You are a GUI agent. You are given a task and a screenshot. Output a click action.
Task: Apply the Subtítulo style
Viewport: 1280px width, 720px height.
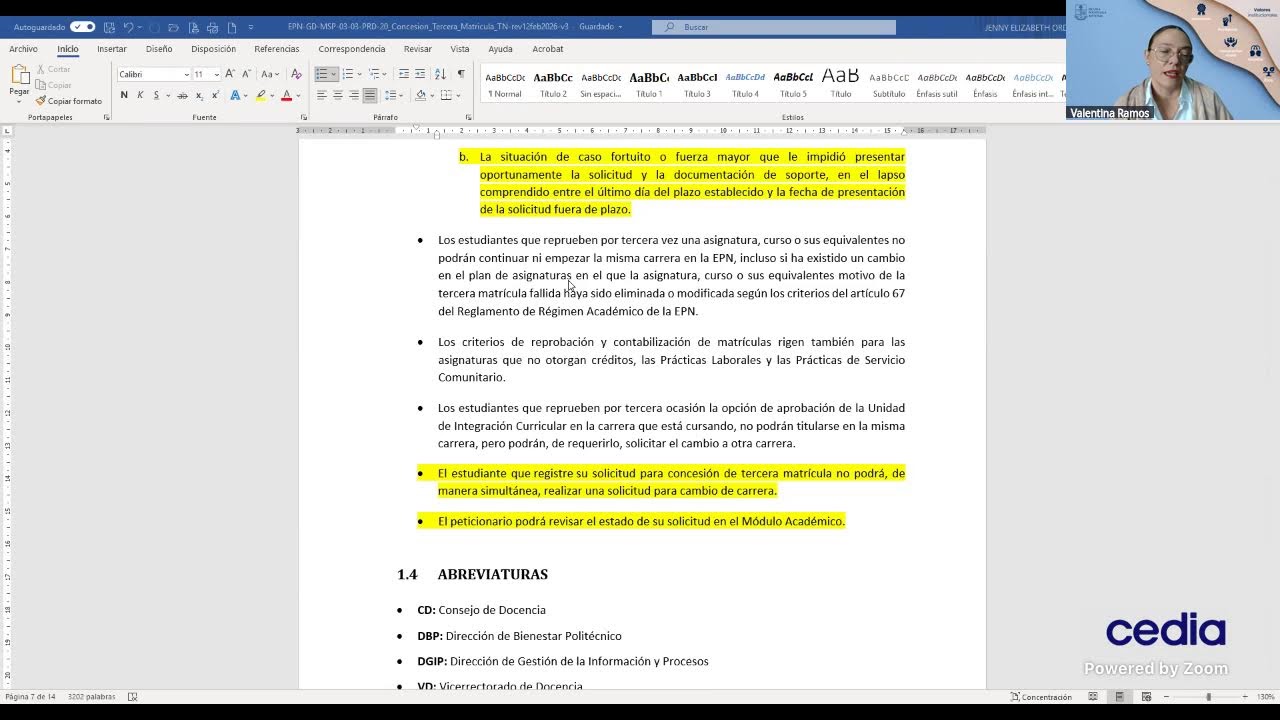point(889,84)
